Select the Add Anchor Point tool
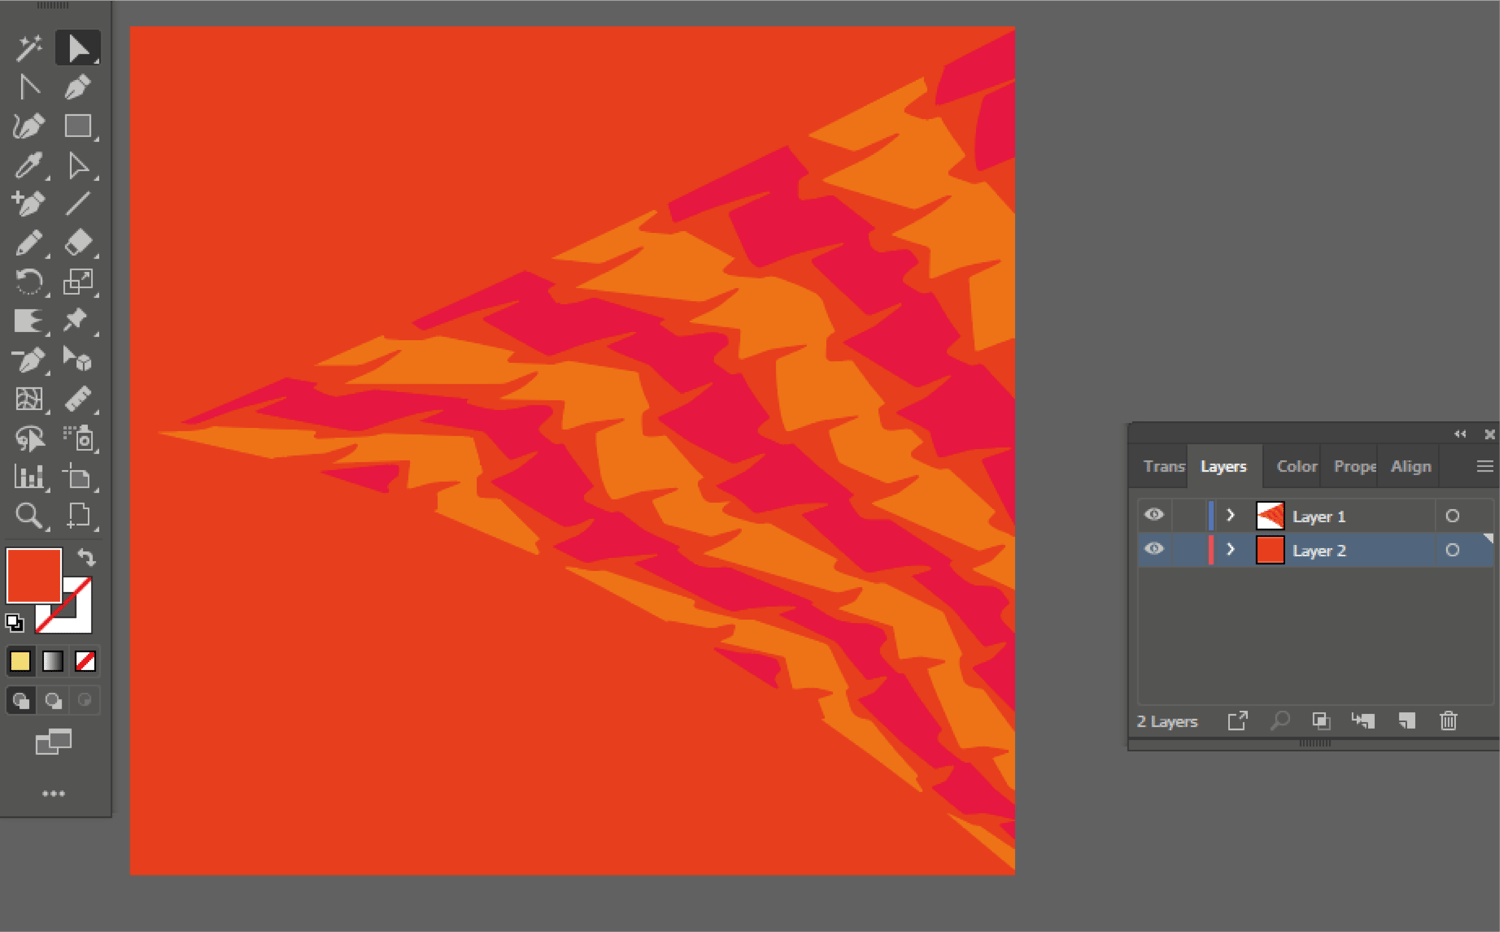1500x932 pixels. pos(29,204)
